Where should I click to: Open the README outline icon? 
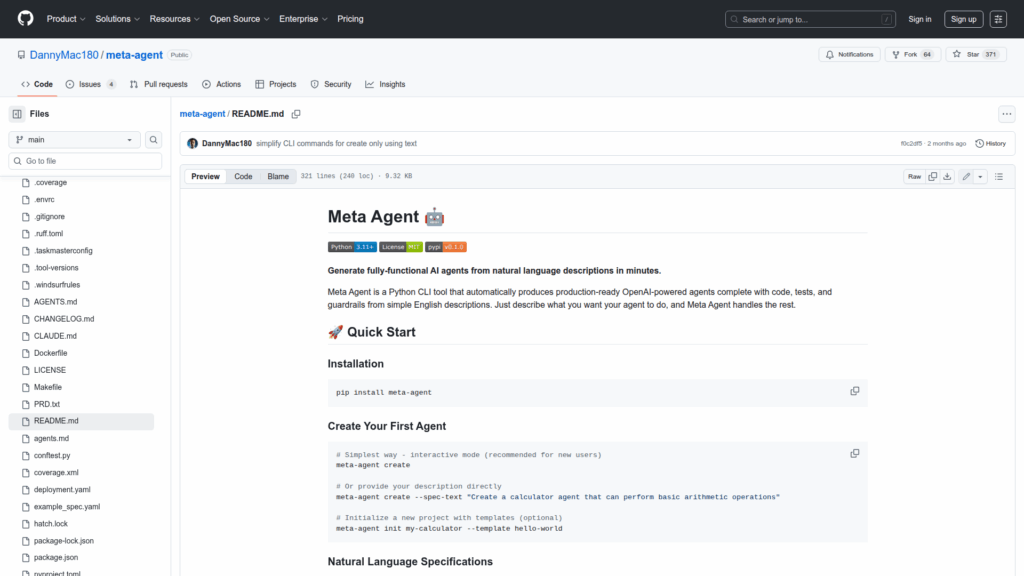click(998, 176)
